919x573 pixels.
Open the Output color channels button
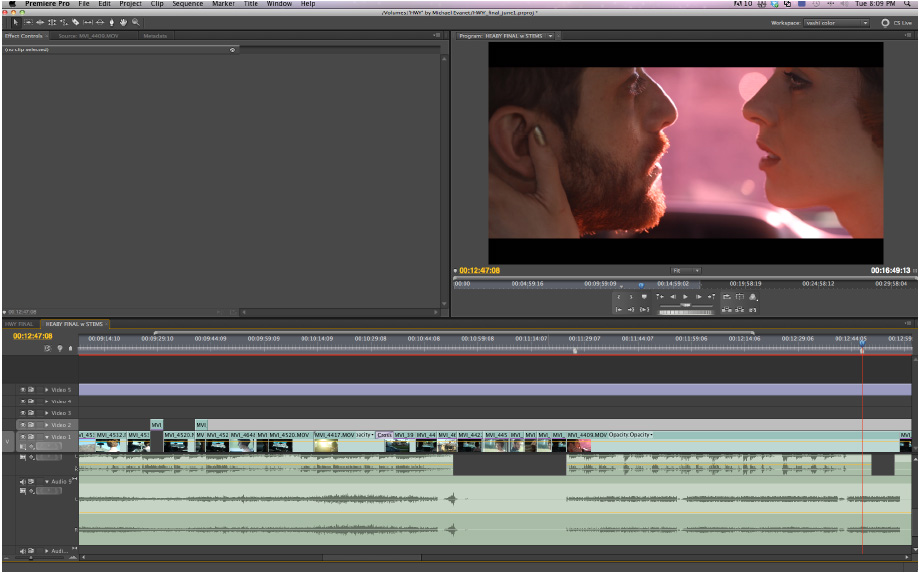click(x=753, y=297)
